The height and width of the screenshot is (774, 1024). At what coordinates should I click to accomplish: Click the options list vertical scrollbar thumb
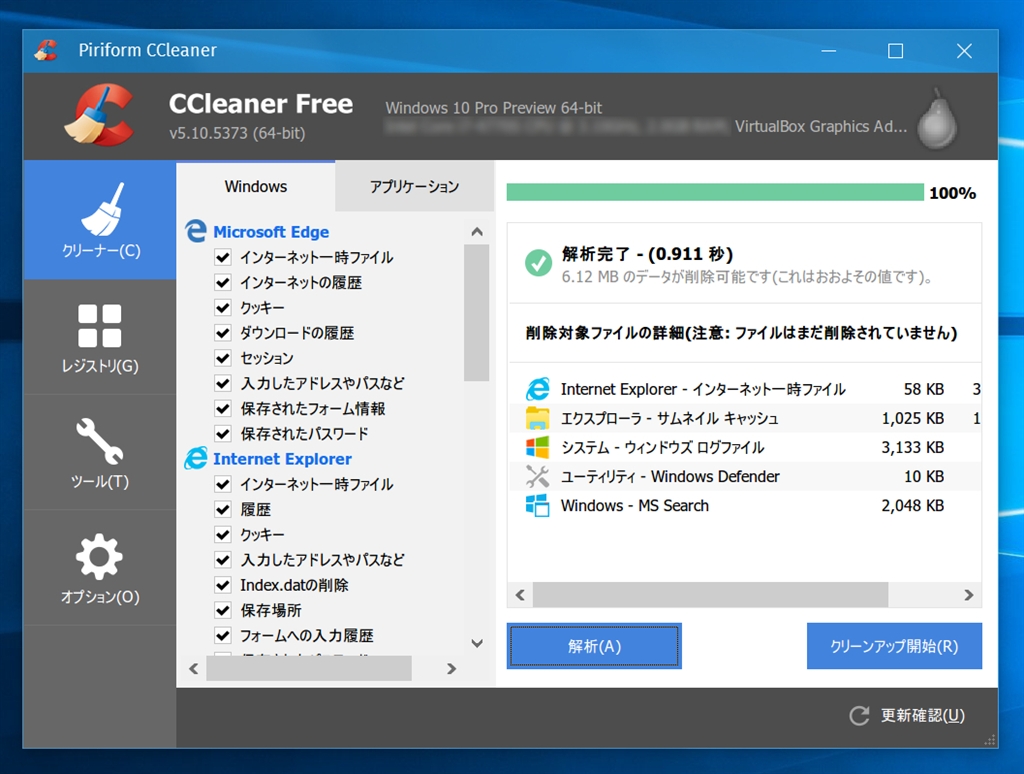pyautogui.click(x=477, y=312)
